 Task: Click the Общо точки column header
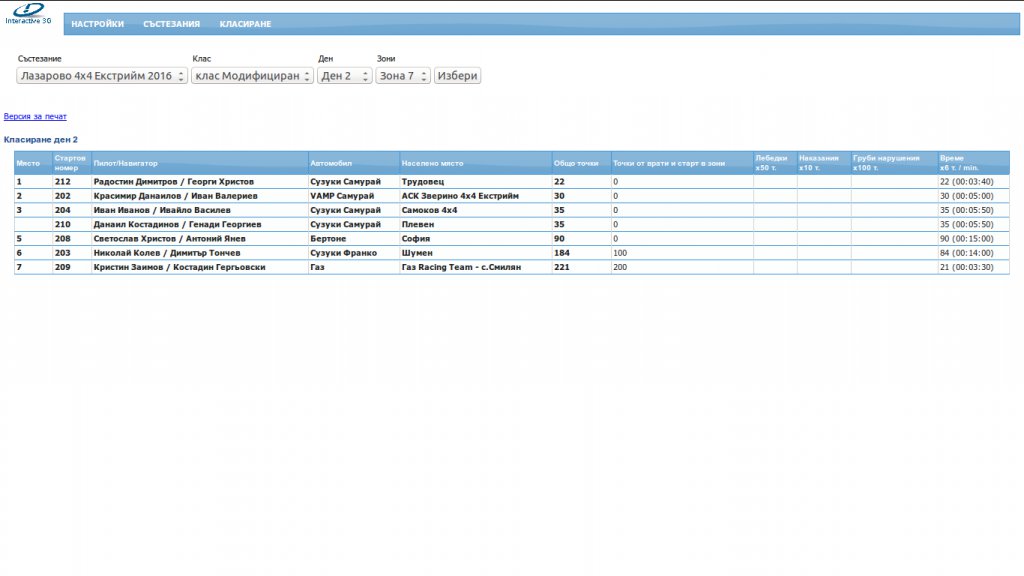point(581,163)
